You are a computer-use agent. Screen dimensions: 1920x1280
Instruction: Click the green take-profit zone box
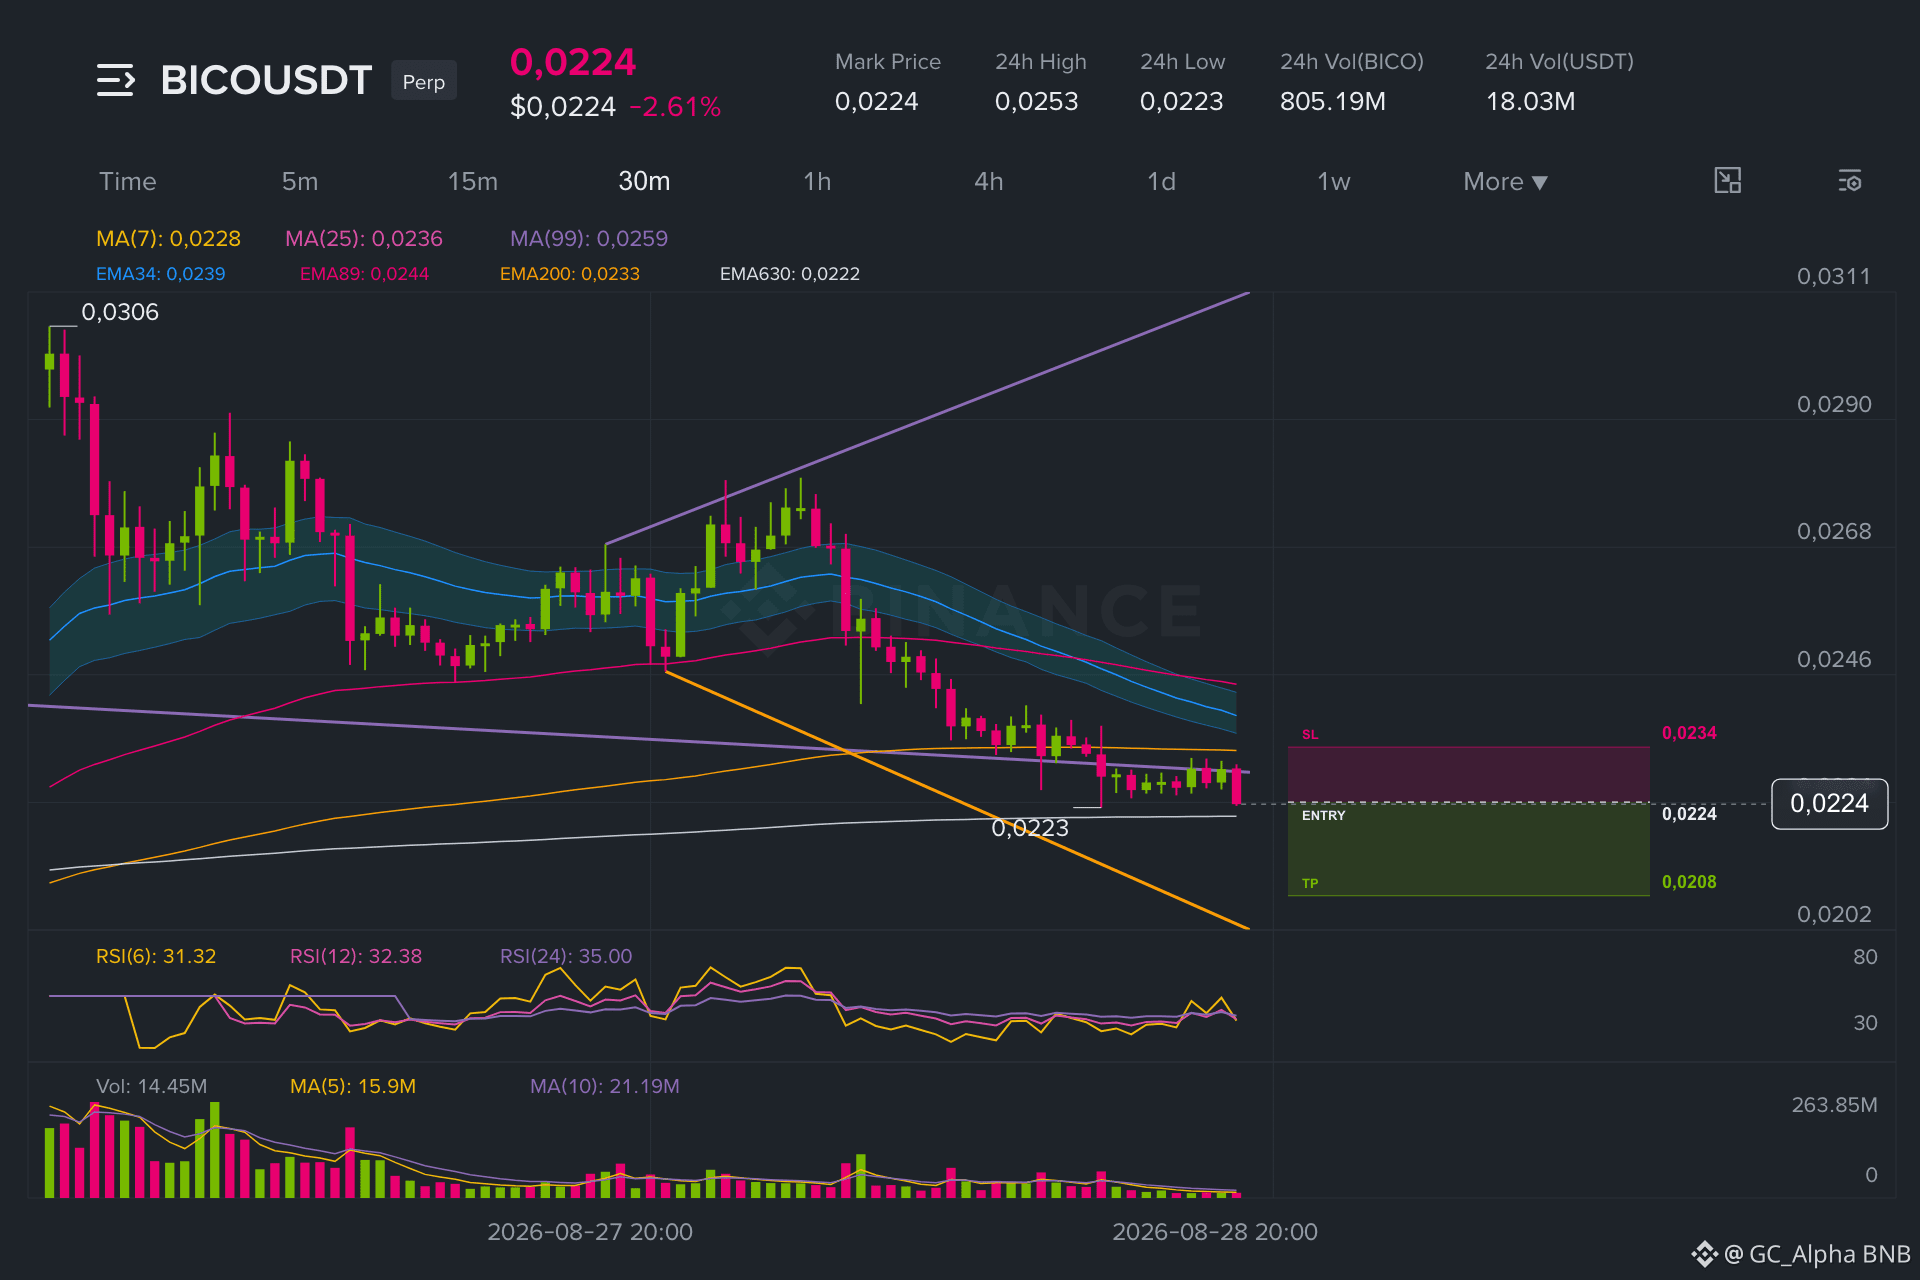pyautogui.click(x=1469, y=850)
